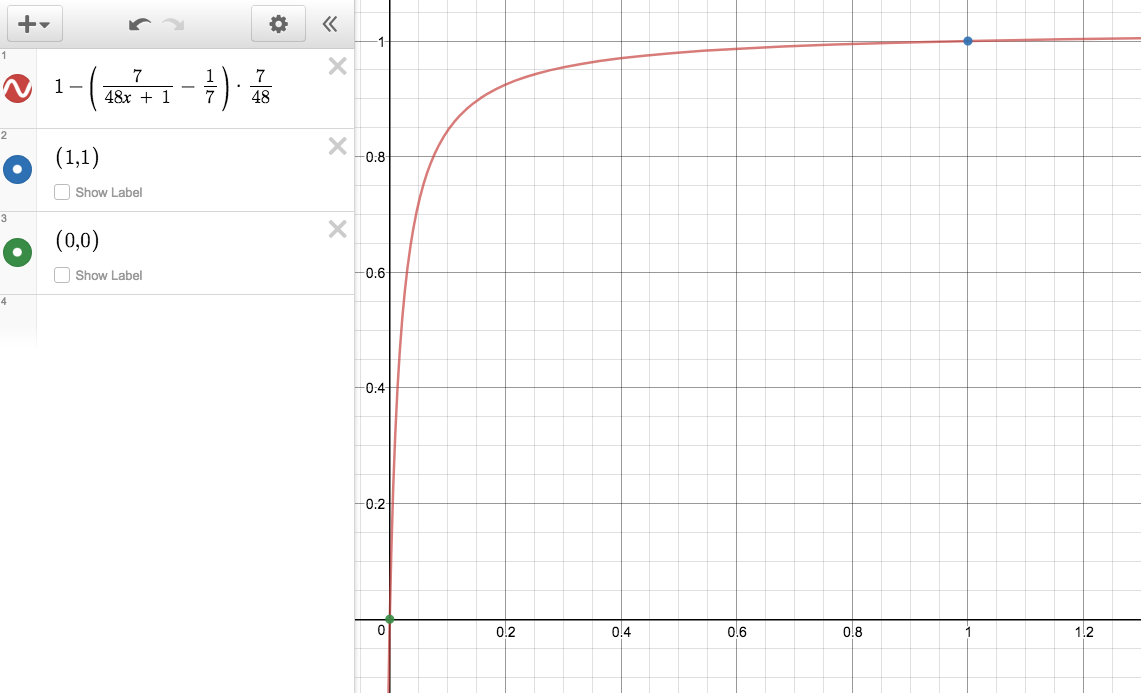Select the green origin point on graph
Image resolution: width=1141 pixels, height=693 pixels.
389,619
